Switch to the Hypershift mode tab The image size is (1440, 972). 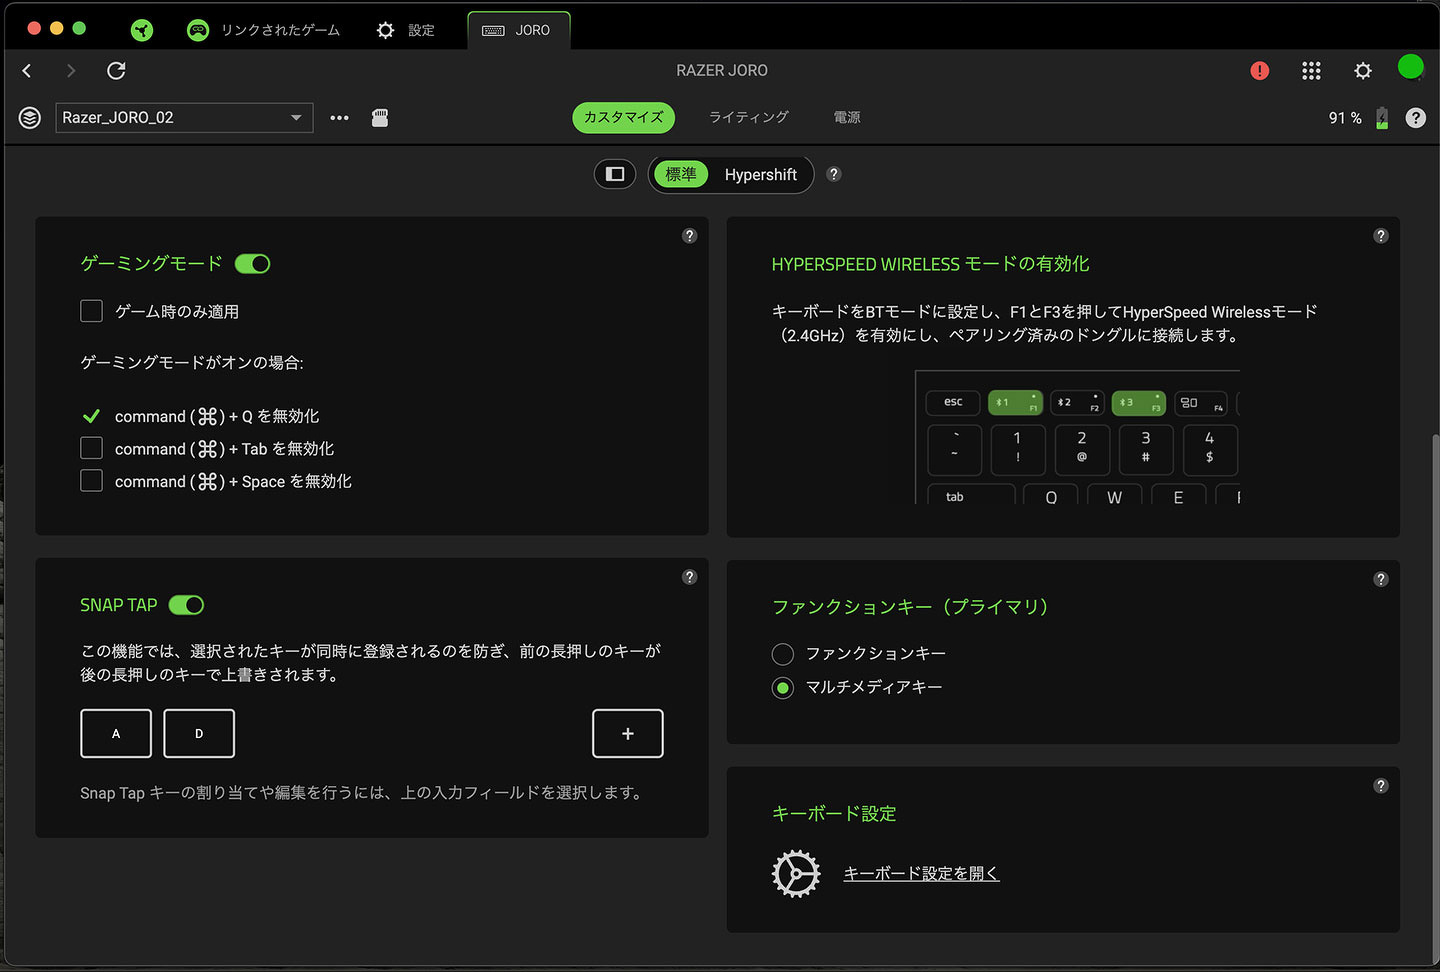(x=760, y=174)
